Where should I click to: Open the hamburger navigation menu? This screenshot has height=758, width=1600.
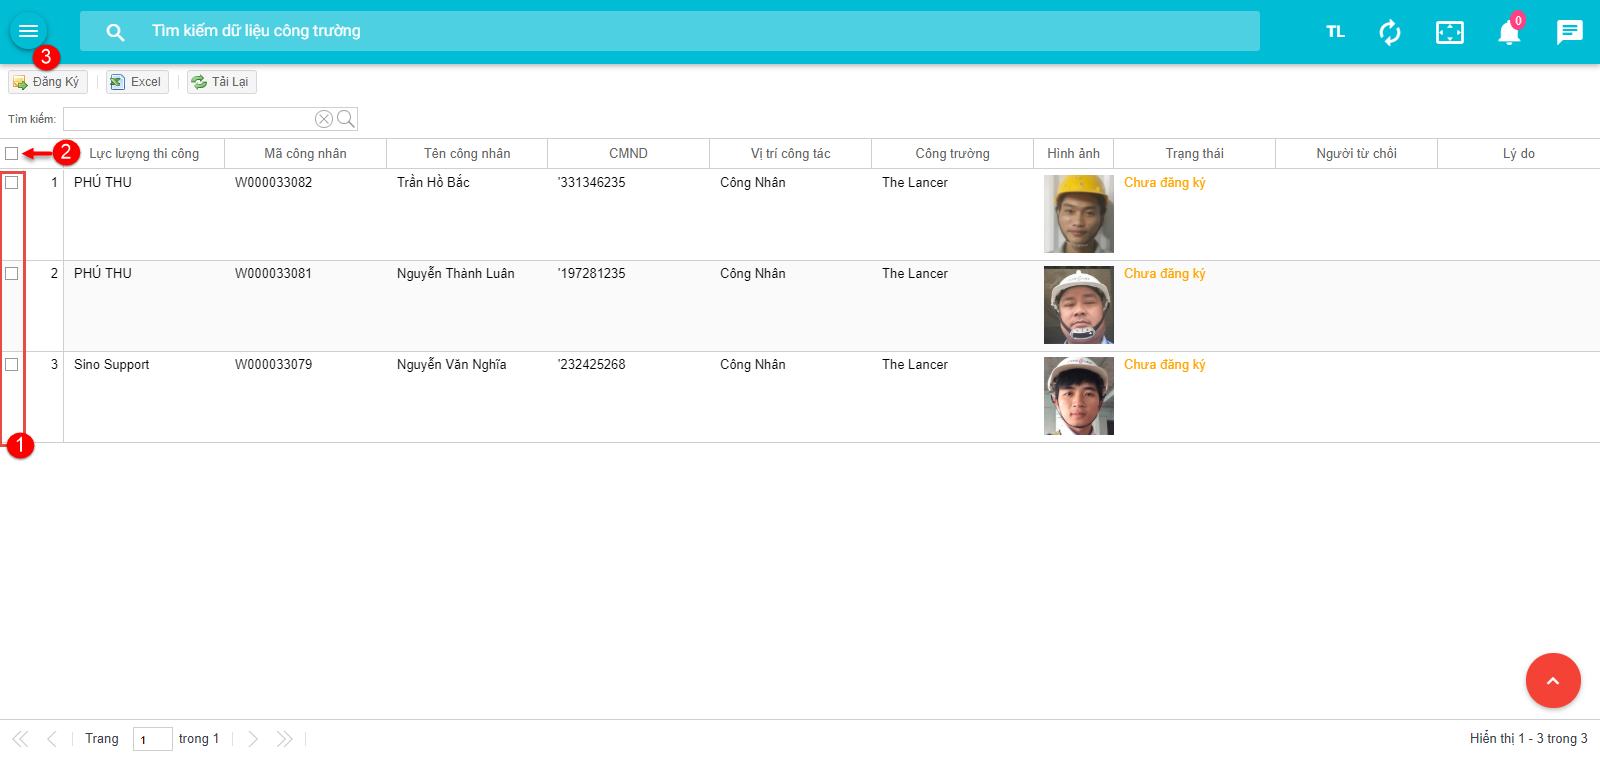28,31
